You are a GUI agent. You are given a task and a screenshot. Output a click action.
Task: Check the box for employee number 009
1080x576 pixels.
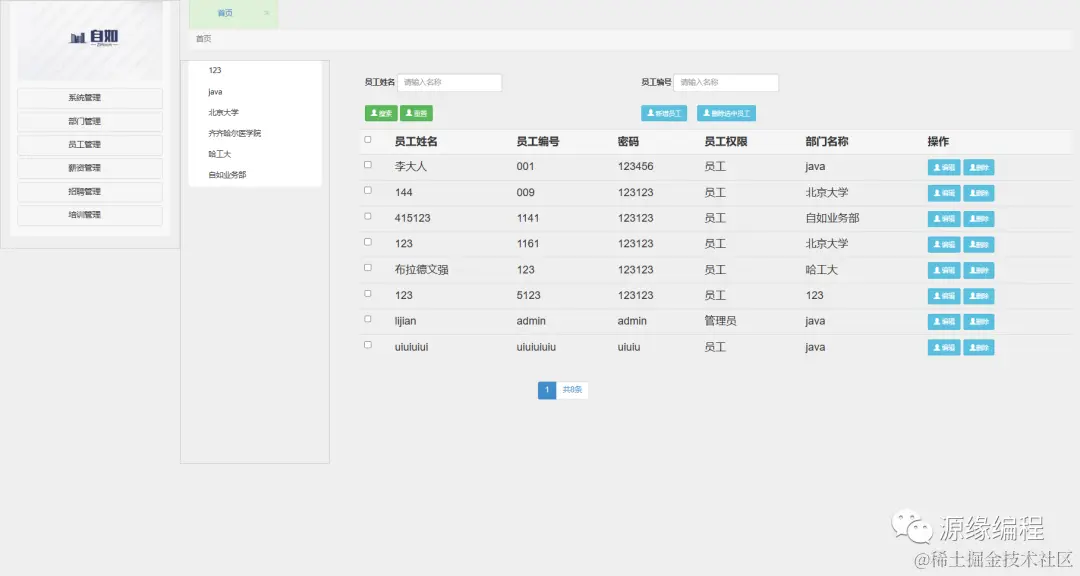(368, 190)
